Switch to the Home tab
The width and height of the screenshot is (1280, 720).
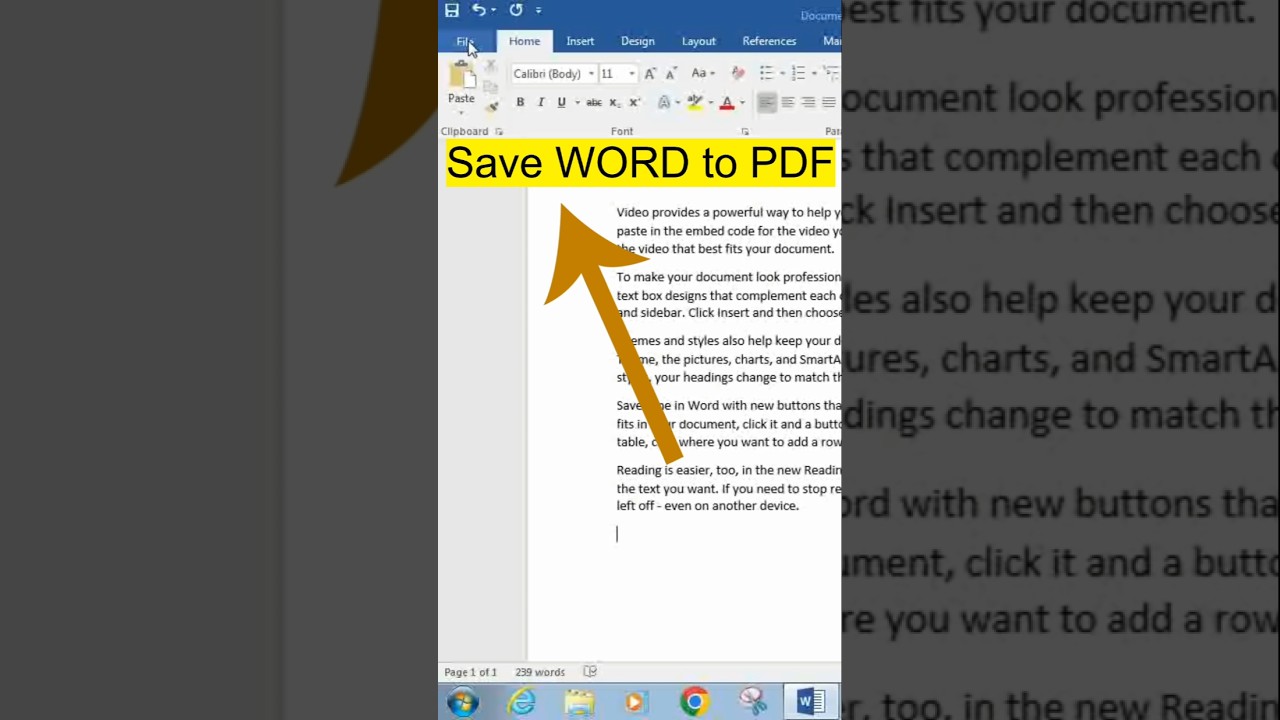click(524, 41)
